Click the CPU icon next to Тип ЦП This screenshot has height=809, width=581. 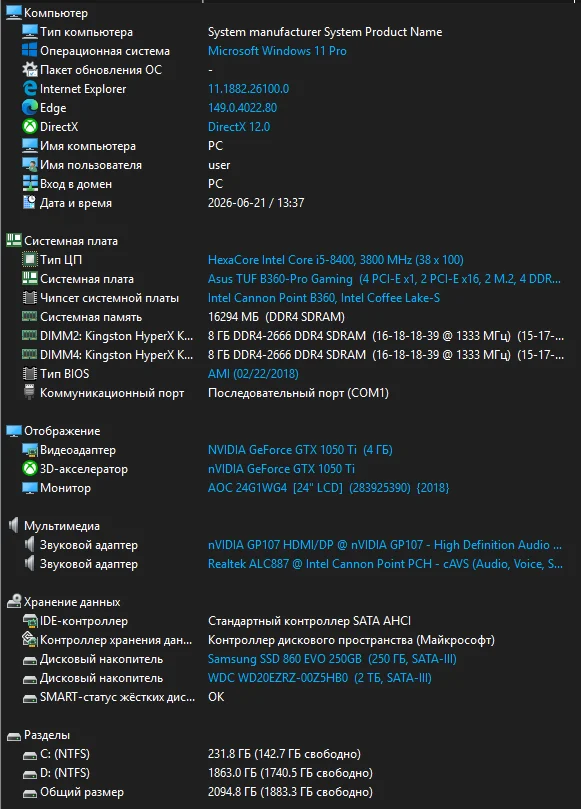tap(29, 260)
